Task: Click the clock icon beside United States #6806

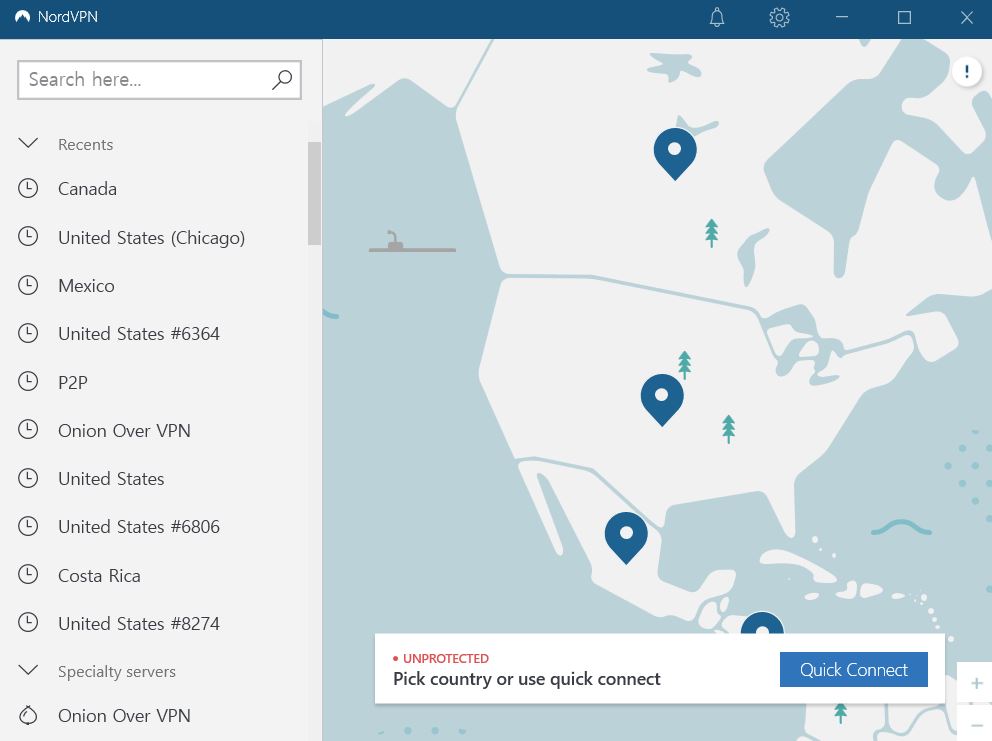Action: coord(28,526)
